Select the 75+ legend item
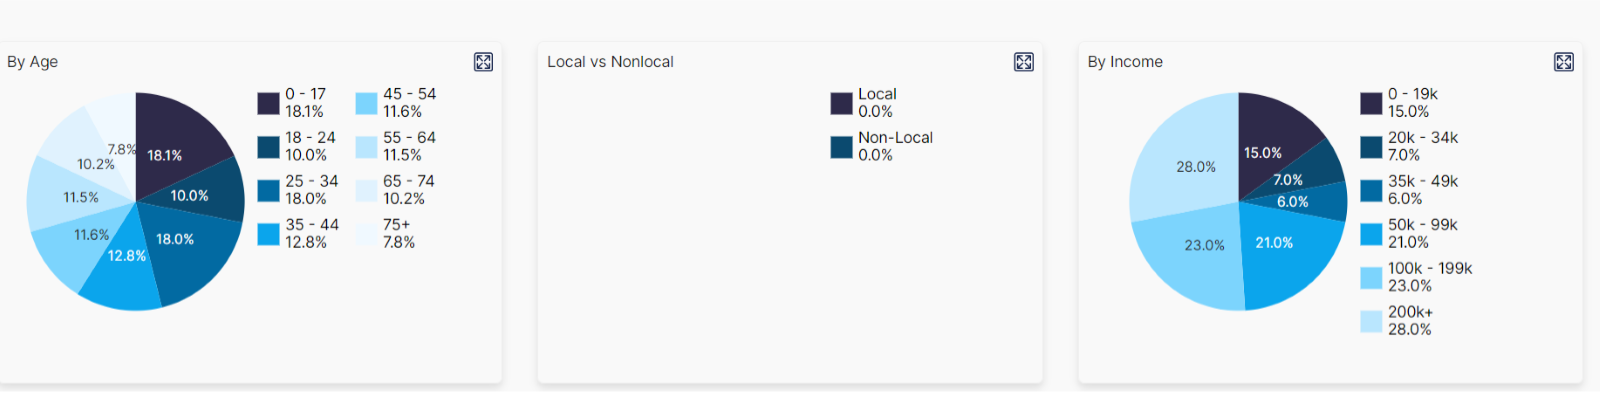This screenshot has width=1600, height=402. (386, 233)
